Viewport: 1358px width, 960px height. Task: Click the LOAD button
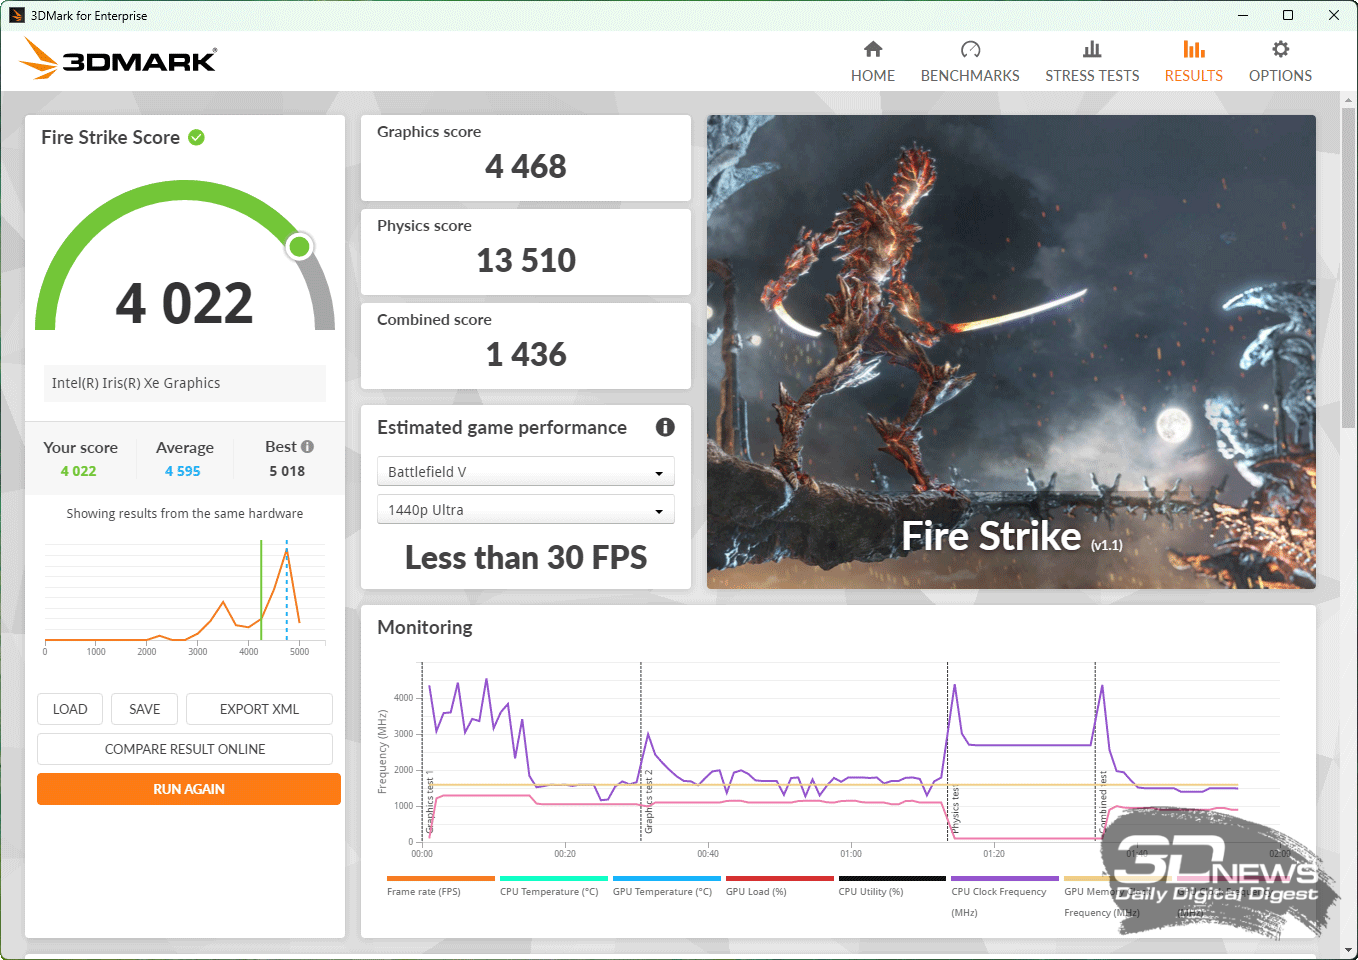click(x=70, y=709)
